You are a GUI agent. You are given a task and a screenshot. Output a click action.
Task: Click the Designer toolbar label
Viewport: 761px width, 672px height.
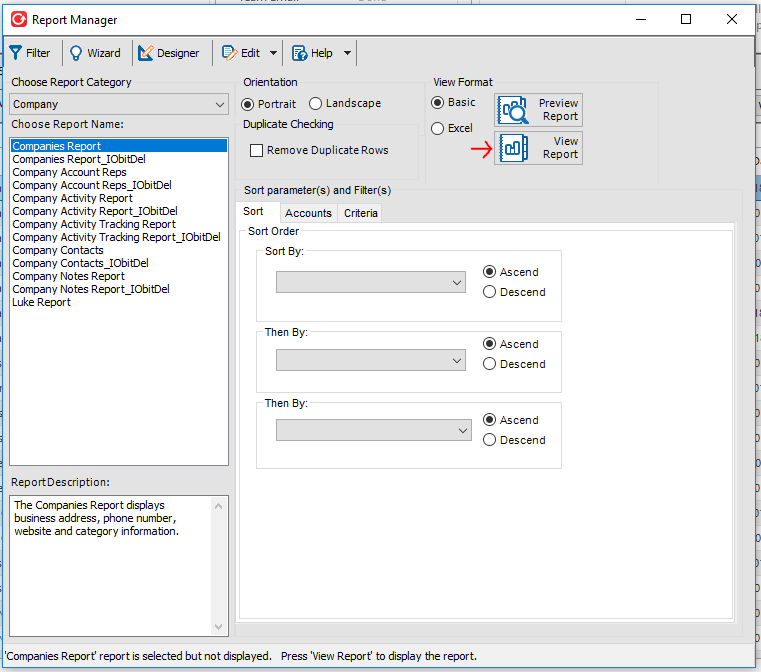(178, 53)
